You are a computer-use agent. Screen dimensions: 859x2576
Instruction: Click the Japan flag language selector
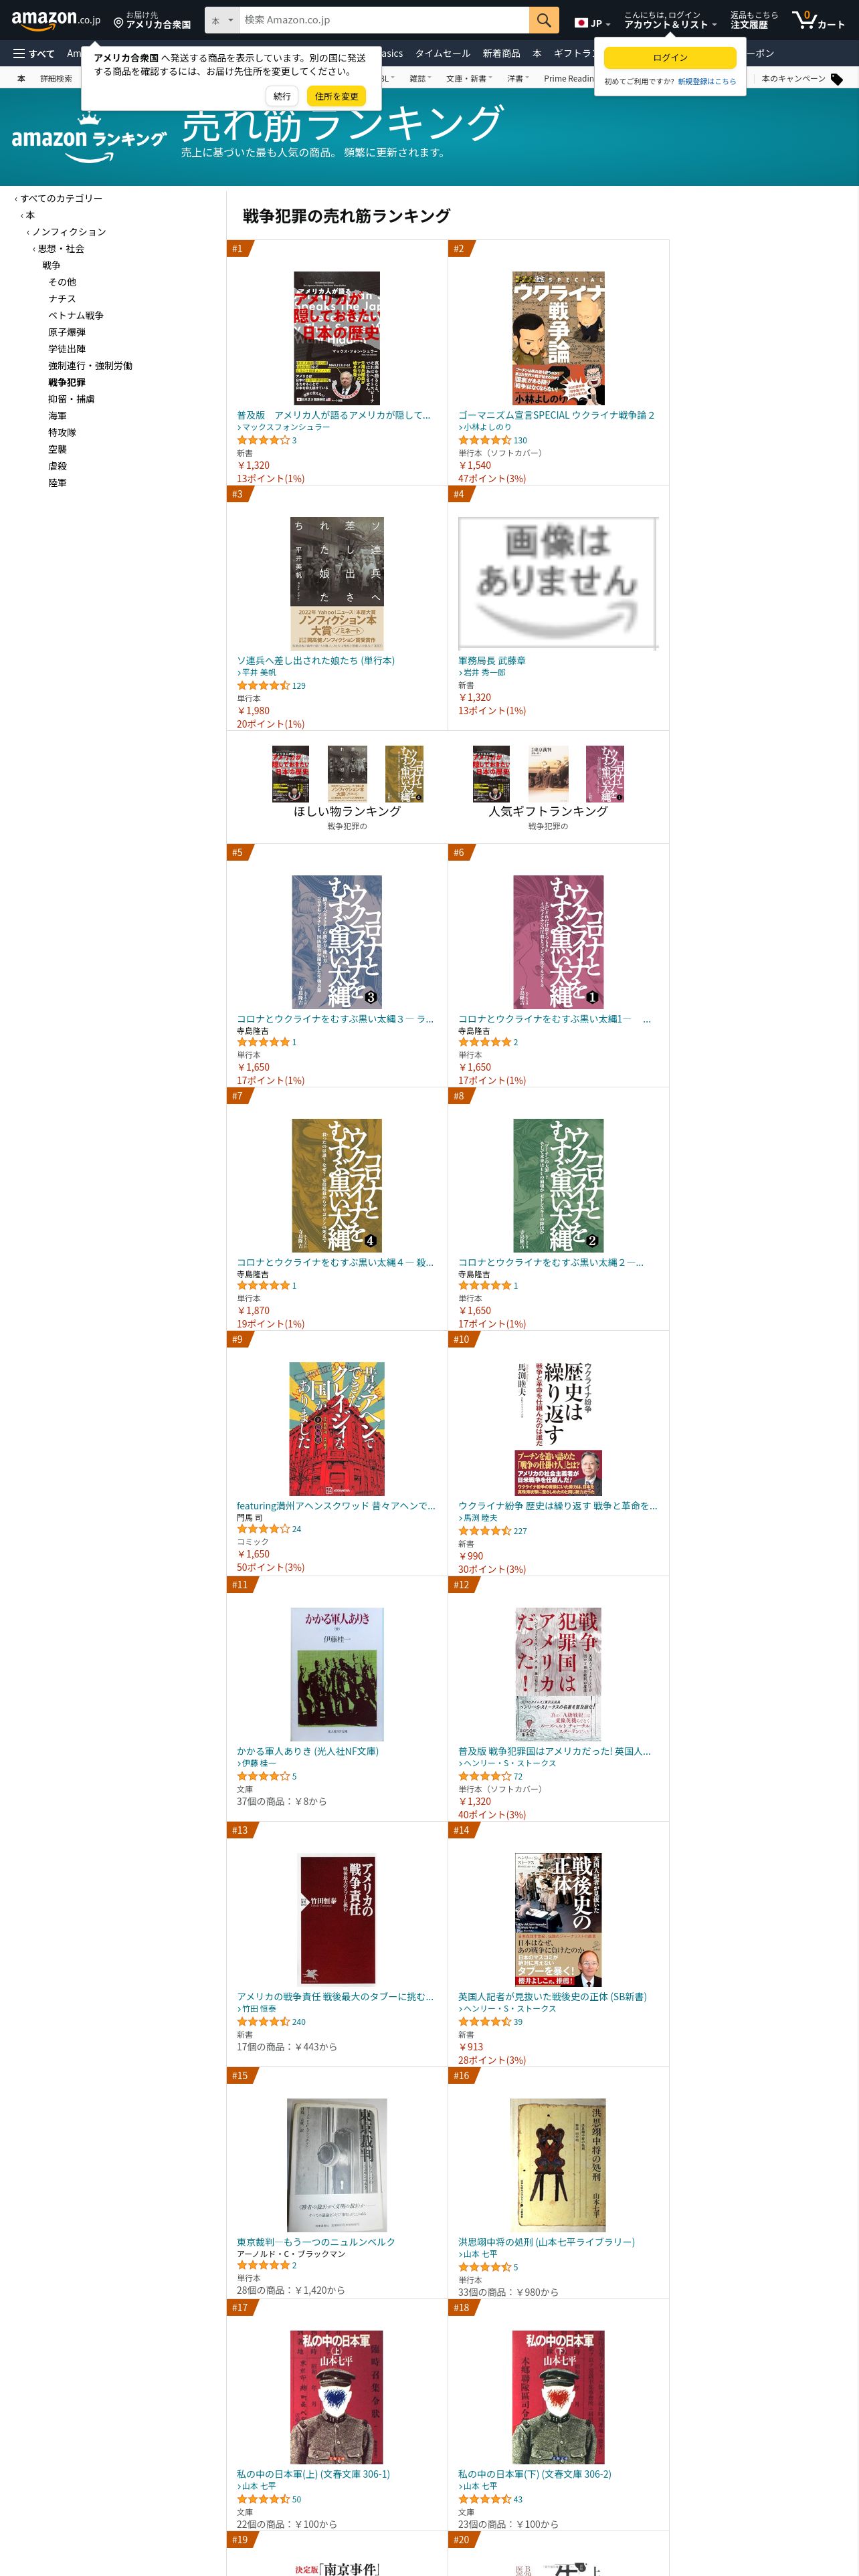[x=592, y=23]
